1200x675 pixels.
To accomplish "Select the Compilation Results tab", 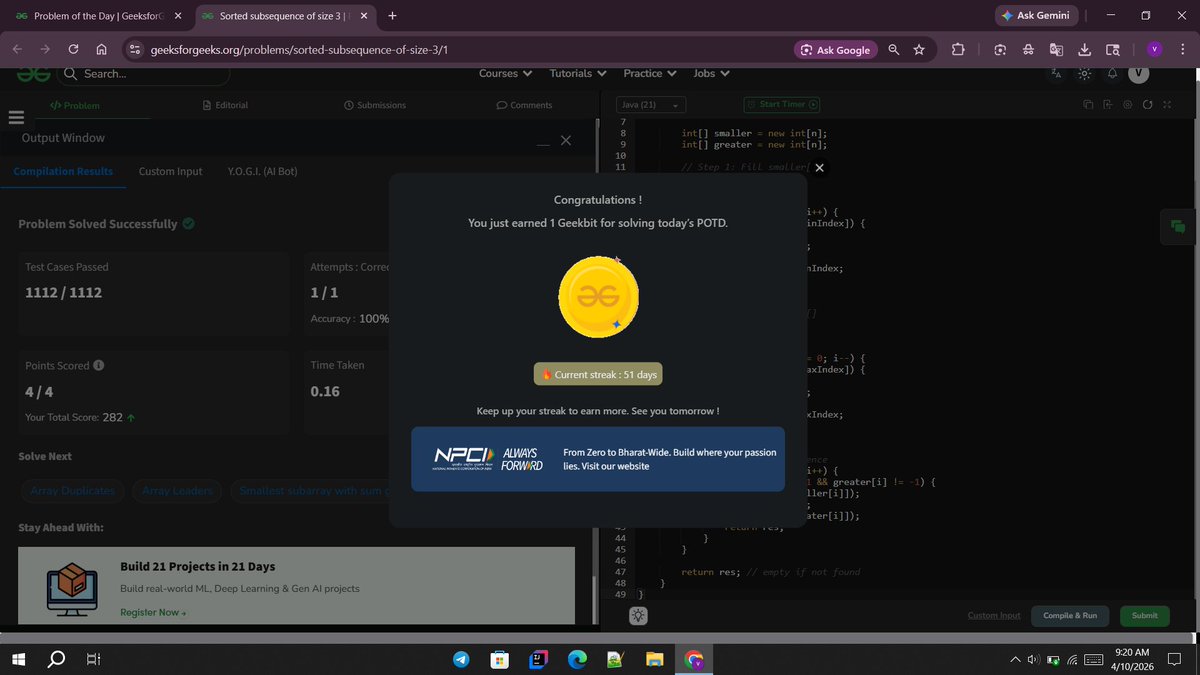I will [63, 171].
